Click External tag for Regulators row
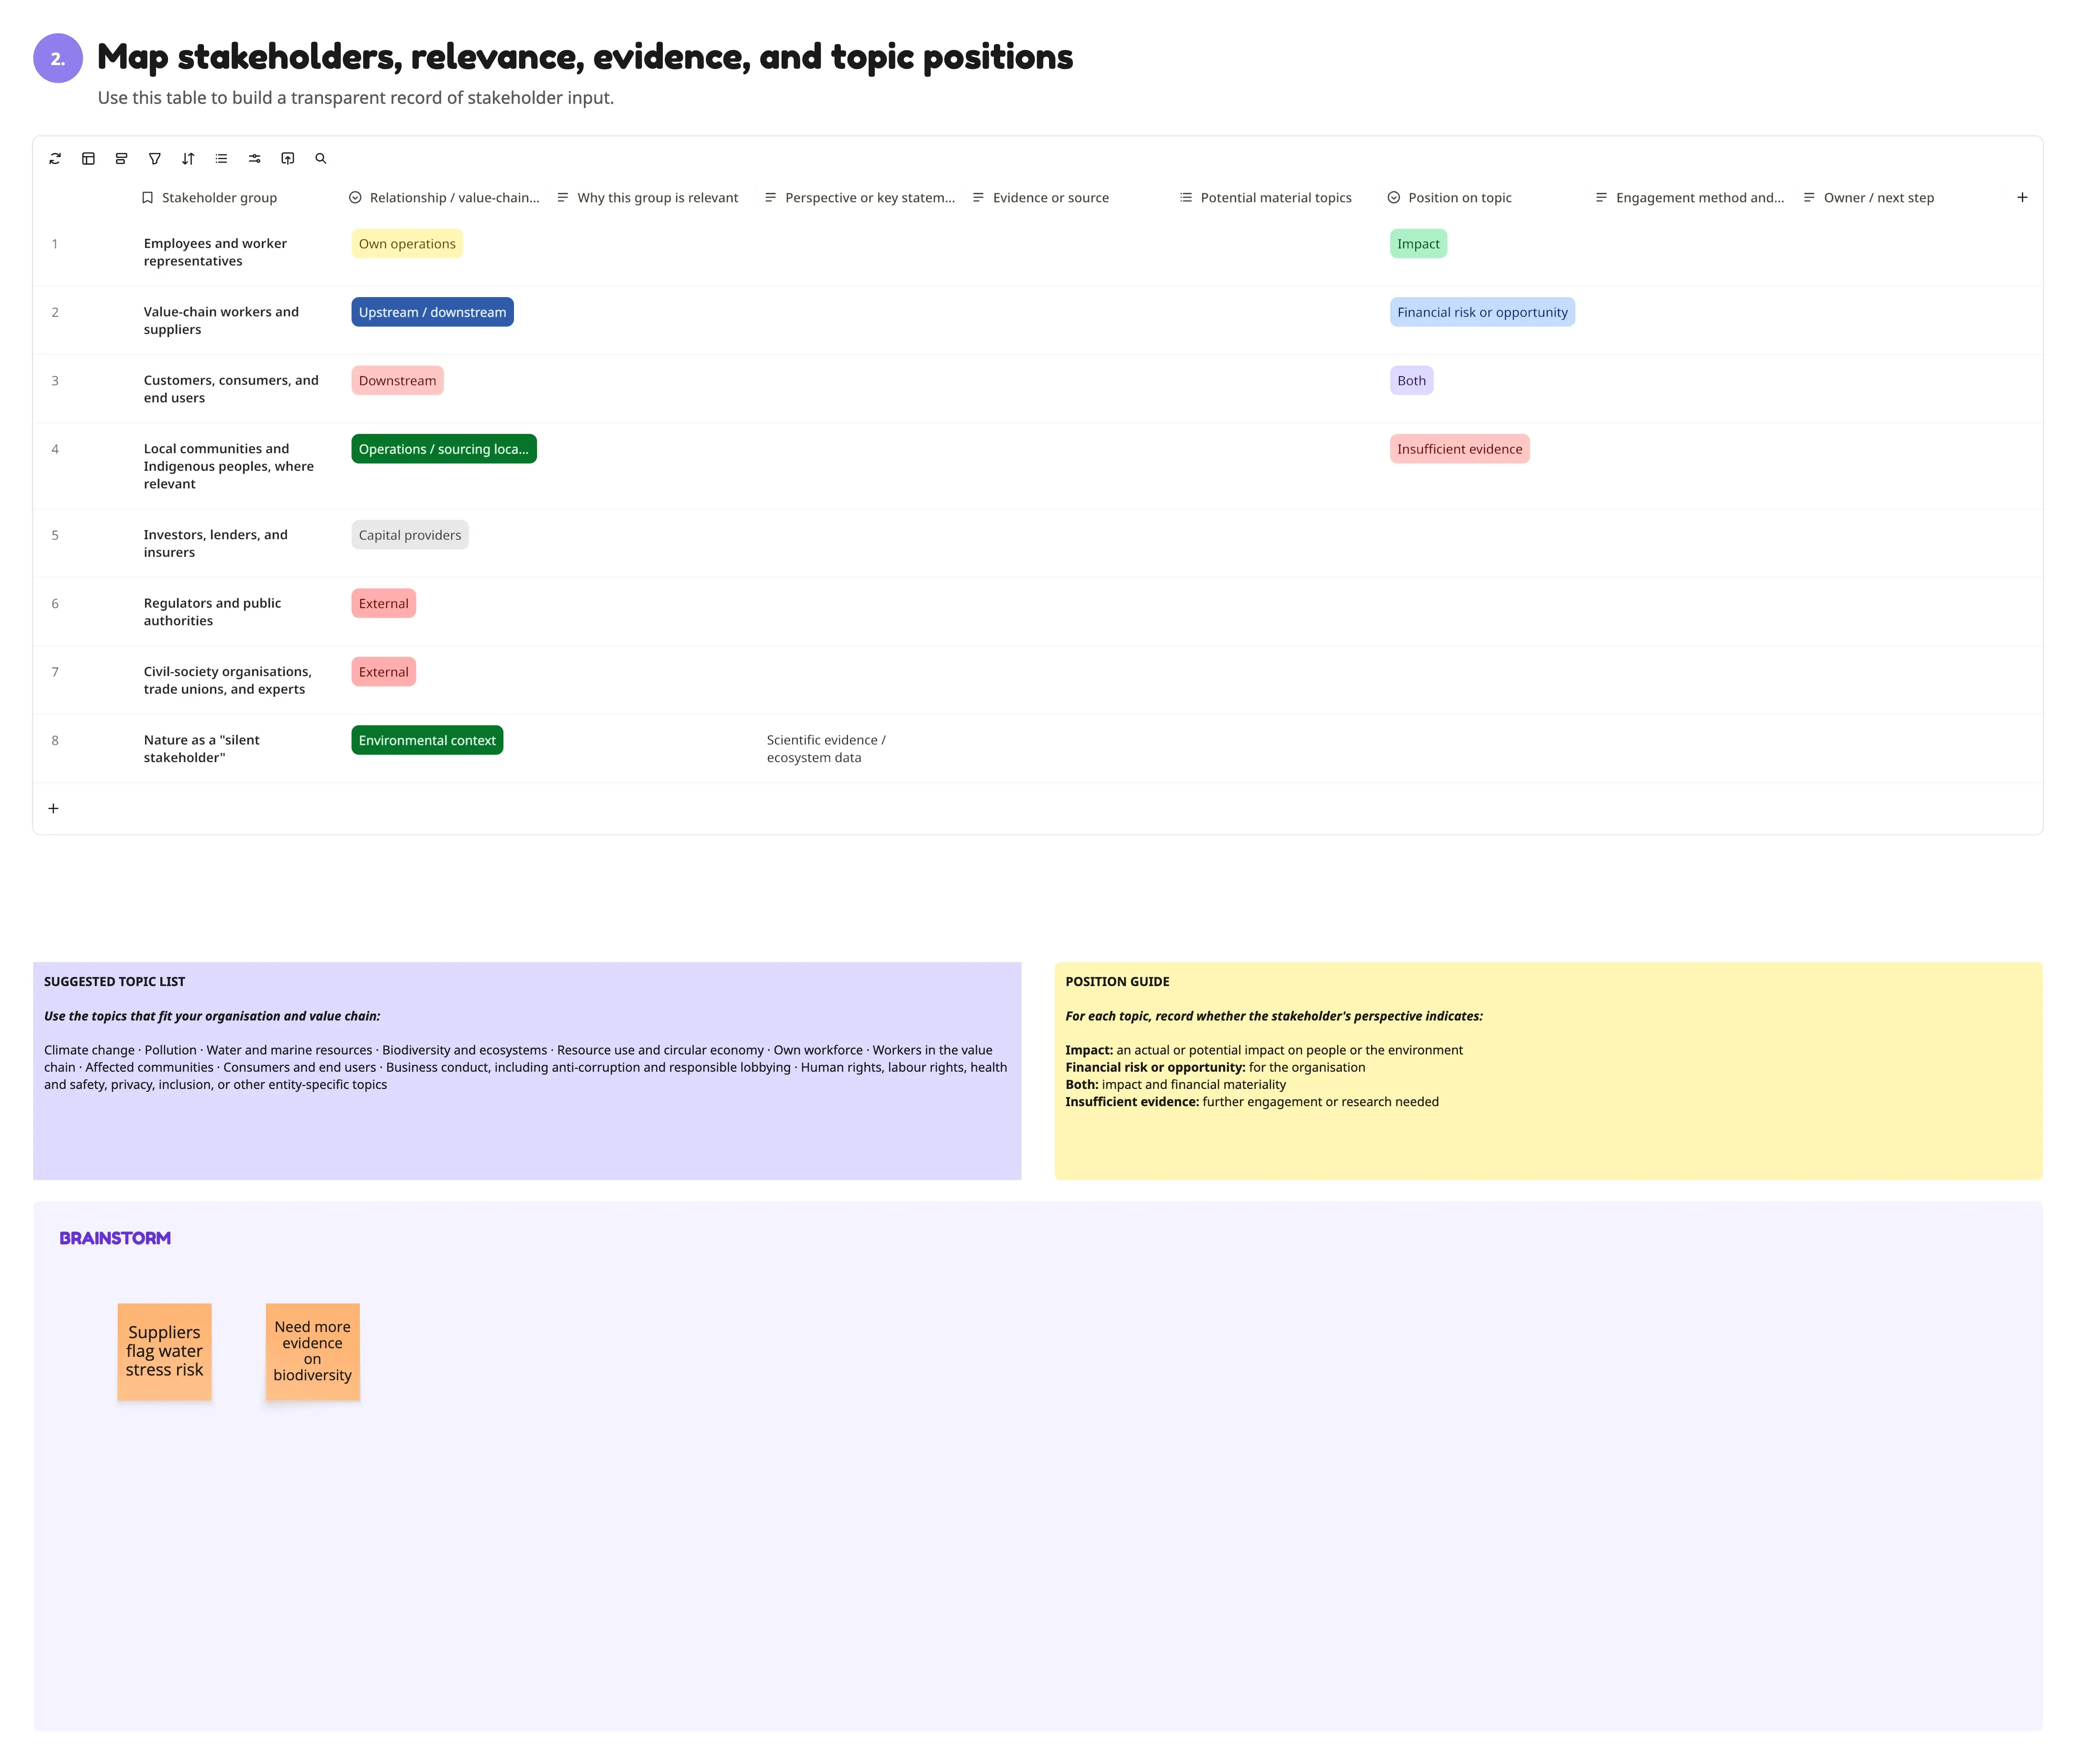This screenshot has width=2076, height=1764. tap(383, 604)
